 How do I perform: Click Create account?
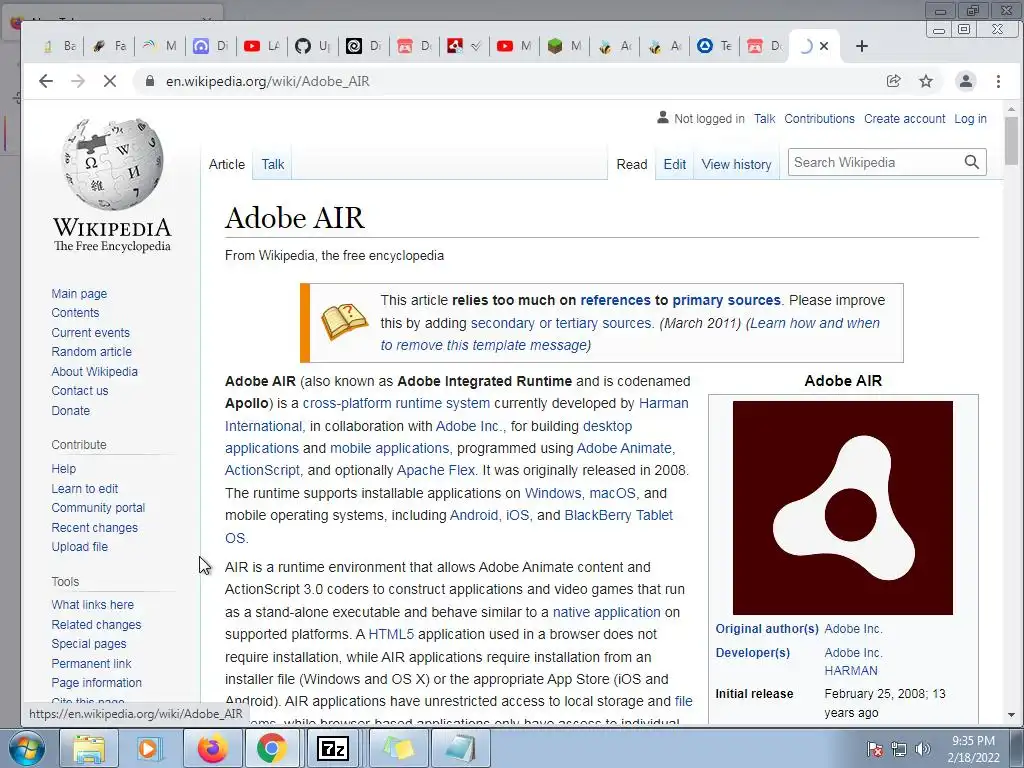[x=904, y=119]
